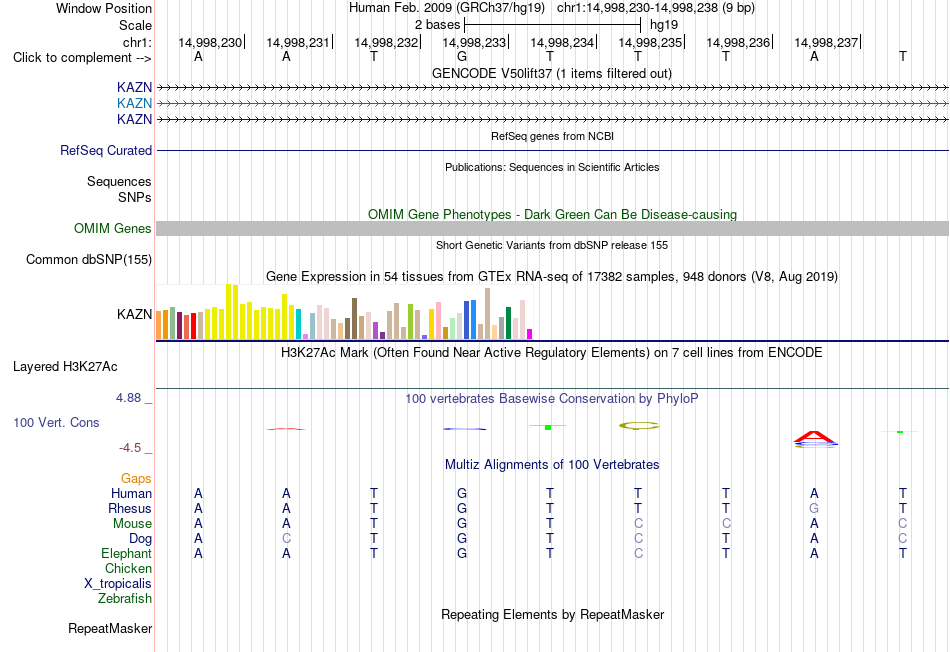Click the -4.5 PhyloP lower scale value
The width and height of the screenshot is (950, 652).
coord(130,448)
